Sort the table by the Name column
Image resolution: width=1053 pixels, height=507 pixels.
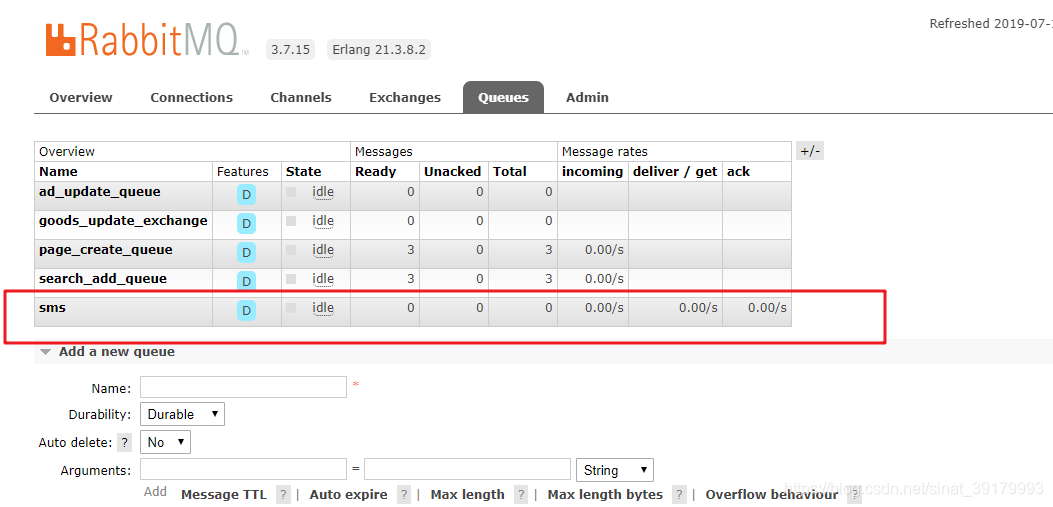58,171
